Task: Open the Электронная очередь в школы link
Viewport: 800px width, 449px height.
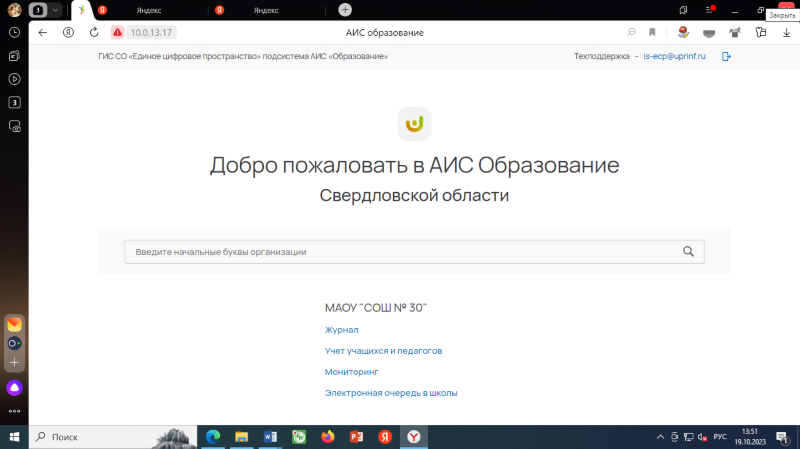Action: [391, 393]
